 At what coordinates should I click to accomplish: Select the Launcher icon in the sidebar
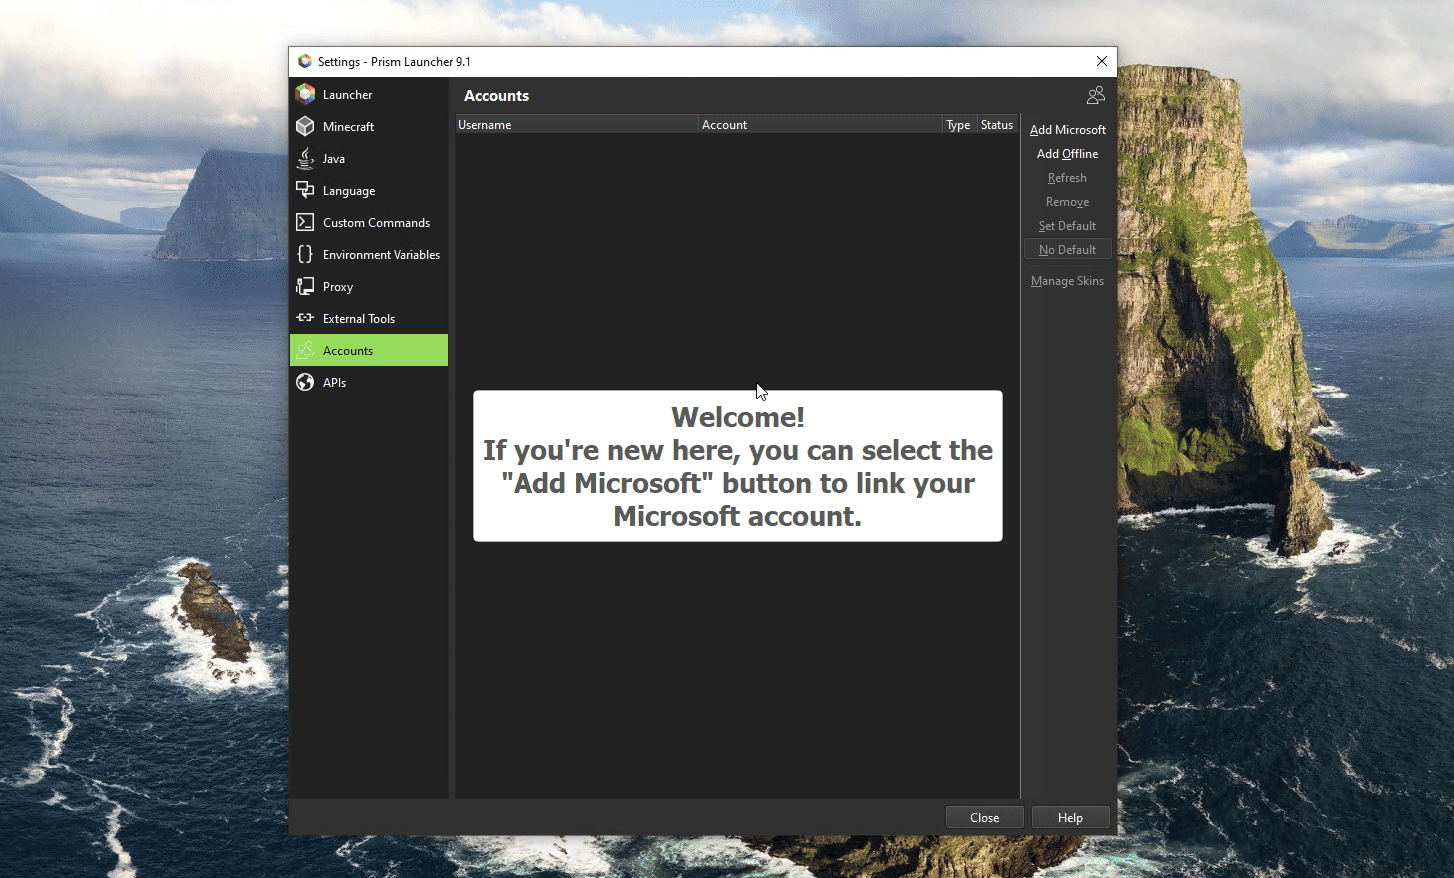click(304, 94)
